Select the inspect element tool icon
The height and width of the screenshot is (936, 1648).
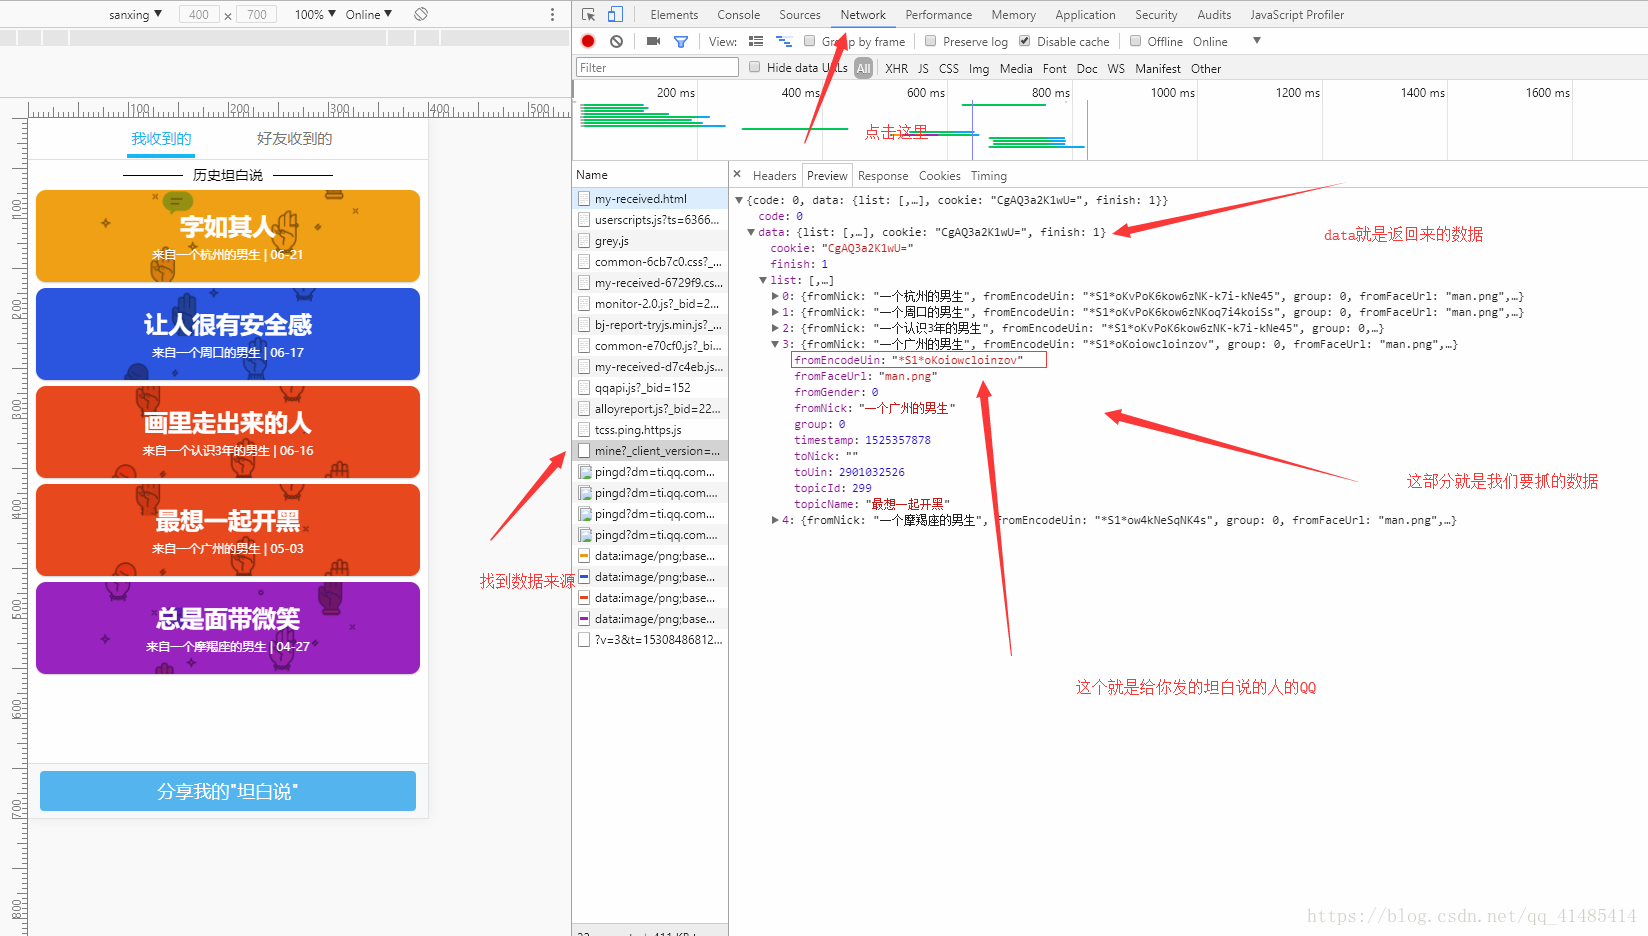tap(588, 14)
